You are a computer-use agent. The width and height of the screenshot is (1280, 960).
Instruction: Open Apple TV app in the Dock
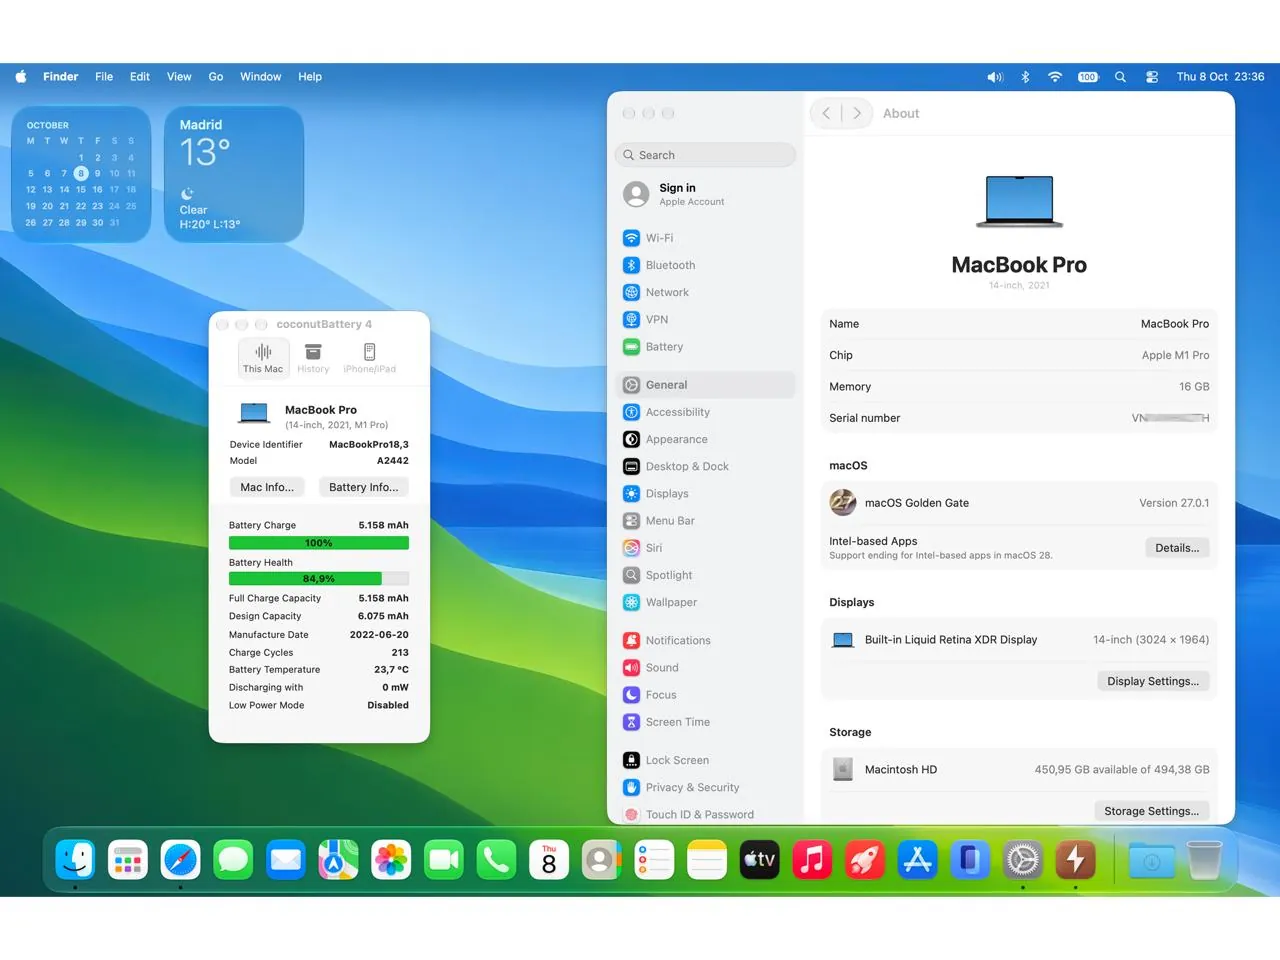coord(759,860)
